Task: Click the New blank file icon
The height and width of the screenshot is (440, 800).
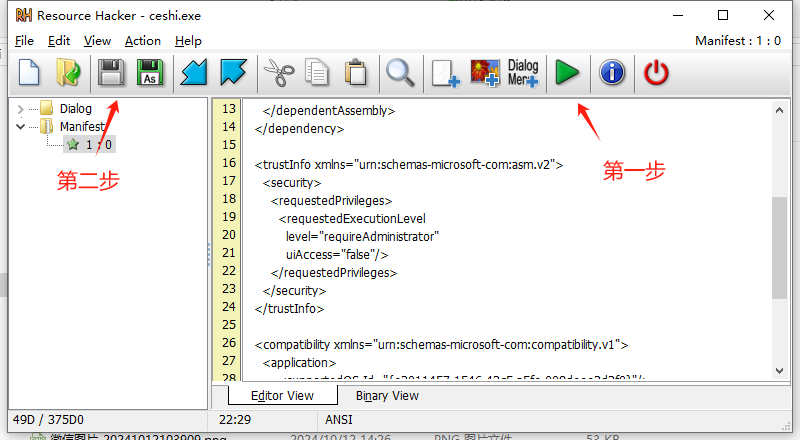Action: (x=29, y=73)
